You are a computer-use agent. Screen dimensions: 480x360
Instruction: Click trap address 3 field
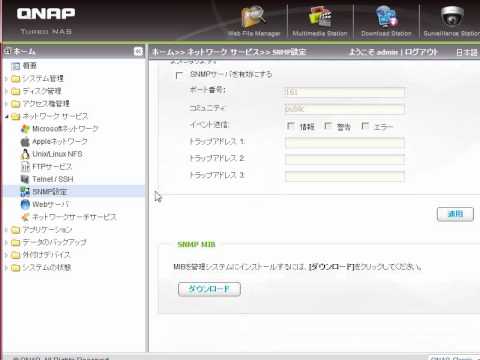[x=345, y=176]
